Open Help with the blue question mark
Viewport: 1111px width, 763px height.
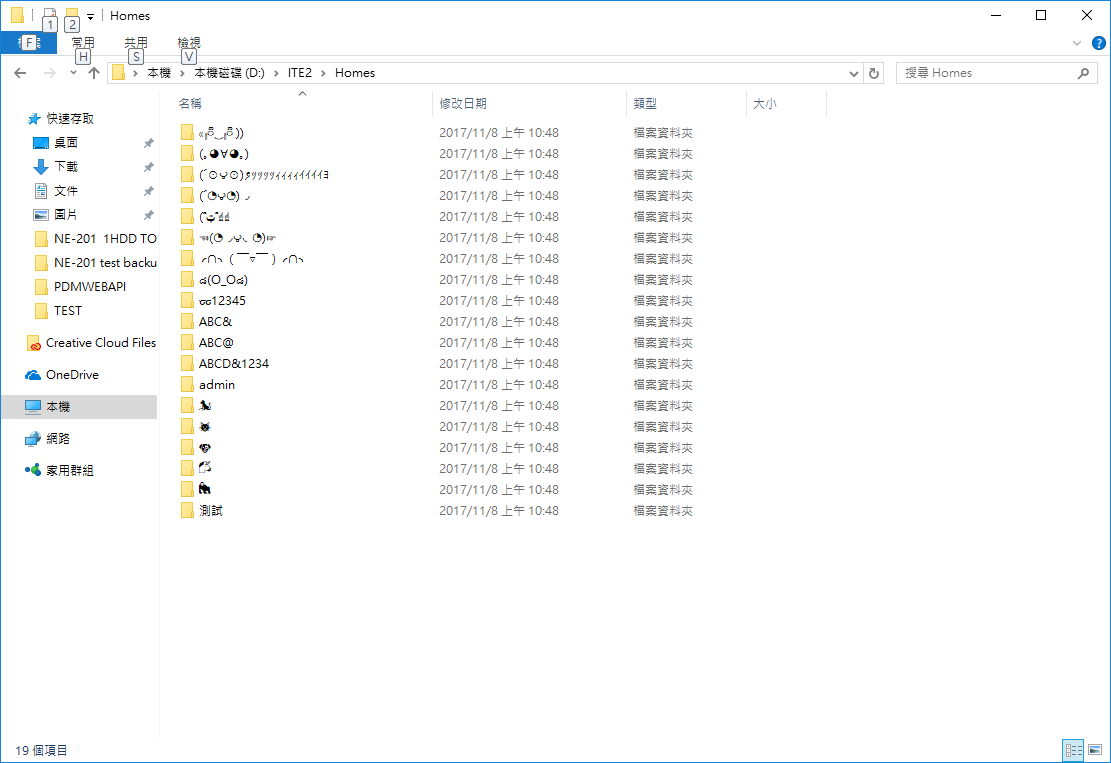(x=1098, y=43)
